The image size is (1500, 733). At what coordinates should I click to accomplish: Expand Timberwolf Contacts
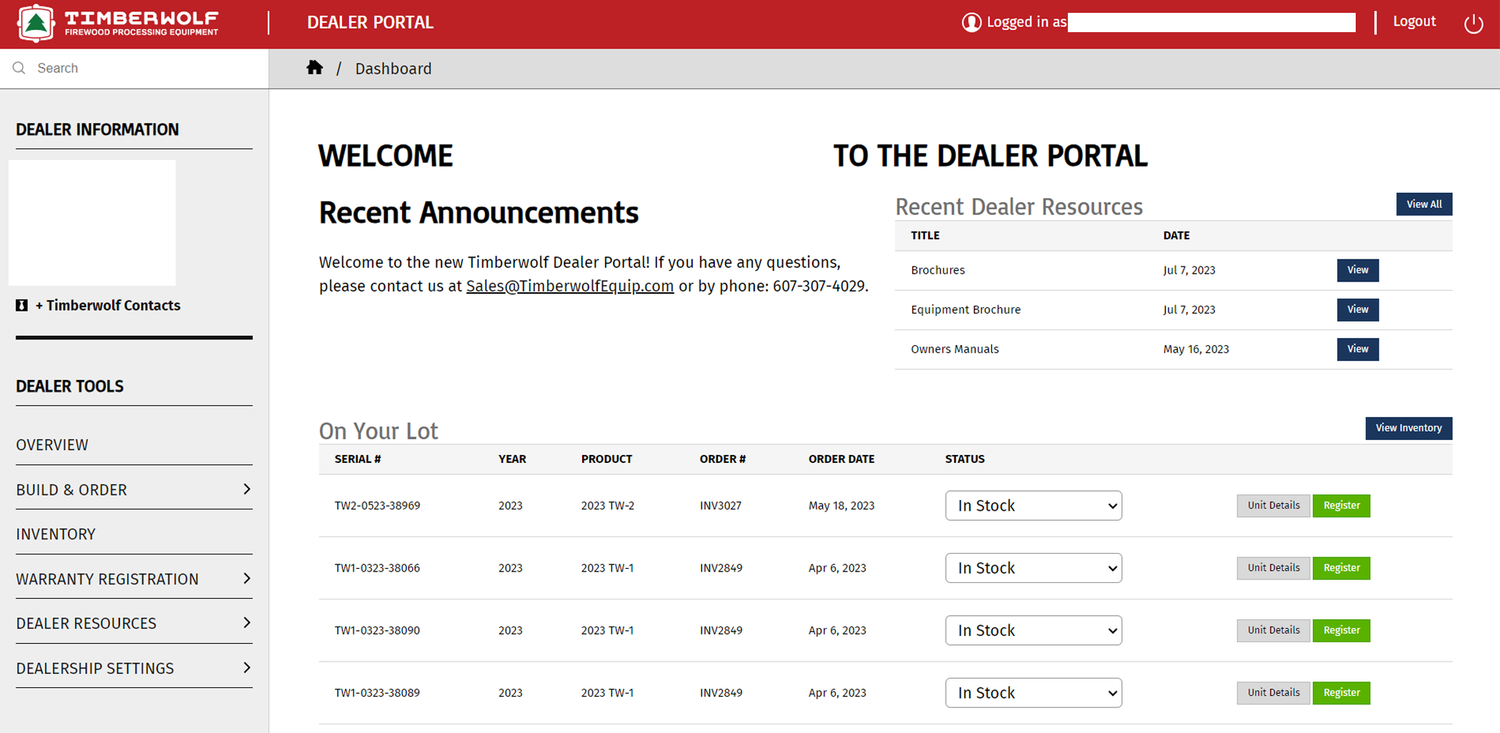coord(108,305)
